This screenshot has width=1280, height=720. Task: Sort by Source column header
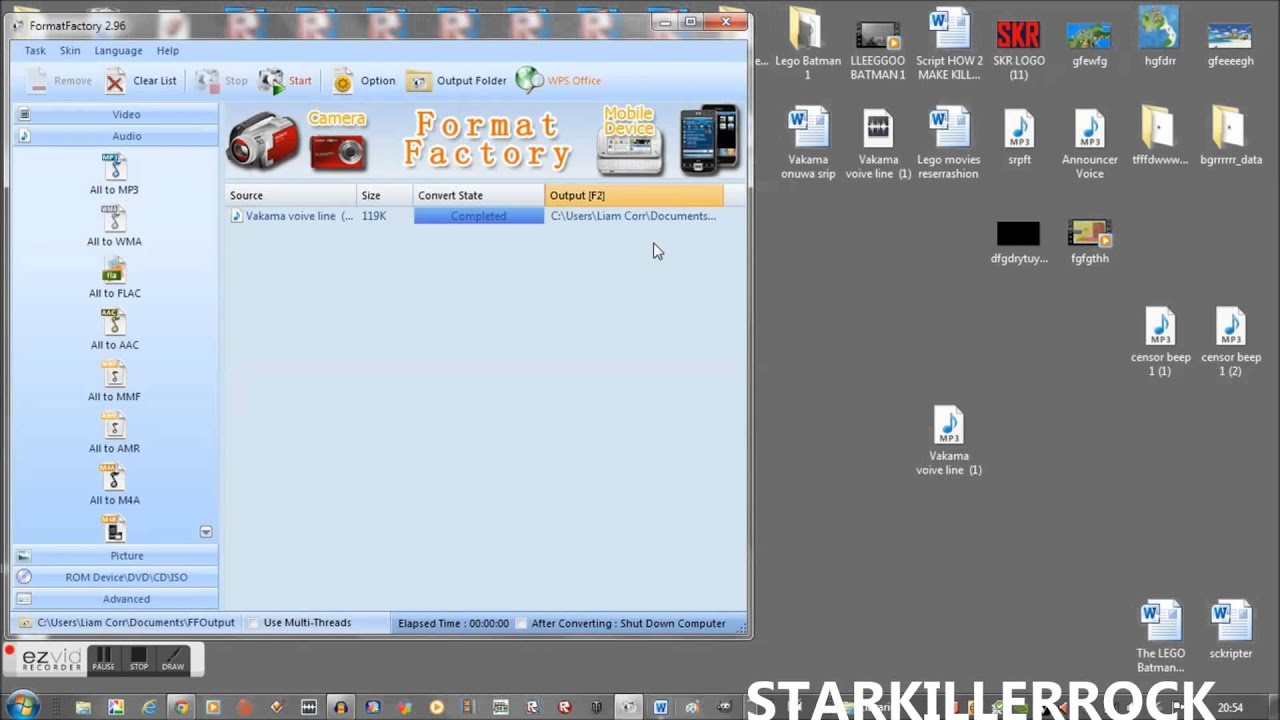291,195
